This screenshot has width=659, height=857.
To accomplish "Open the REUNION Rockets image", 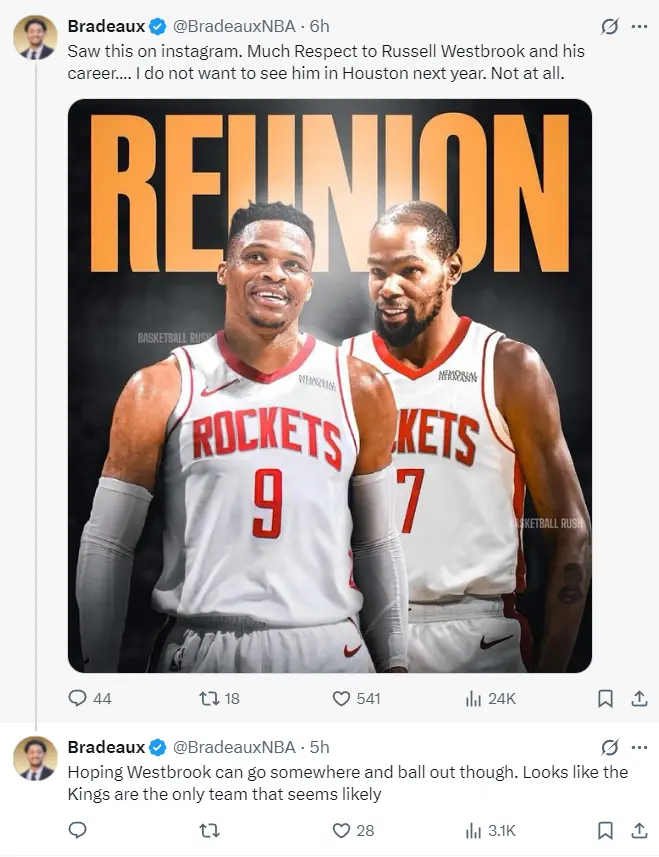I will pyautogui.click(x=329, y=385).
